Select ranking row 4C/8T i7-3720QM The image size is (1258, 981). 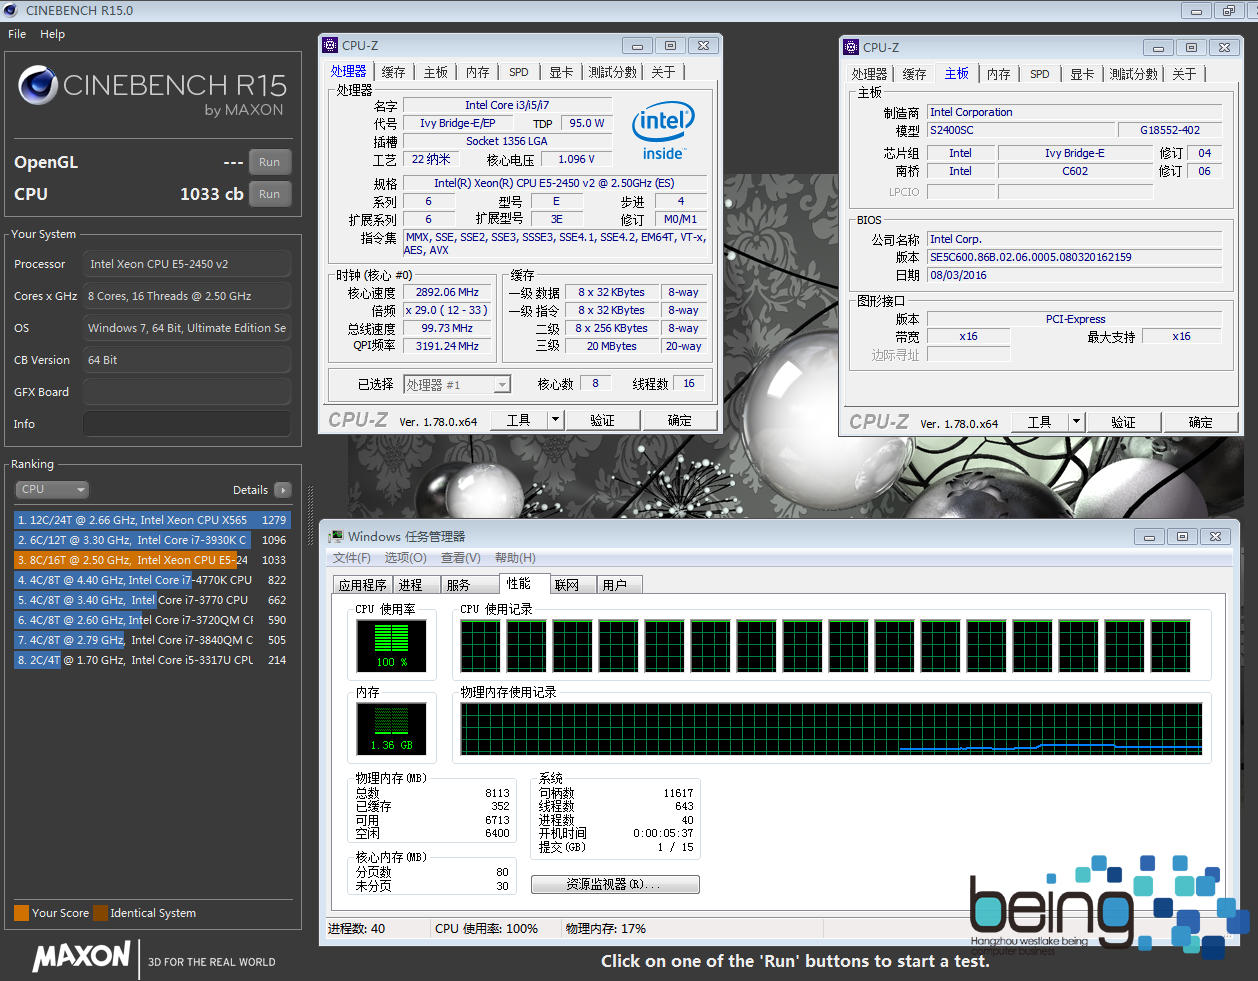tap(152, 620)
